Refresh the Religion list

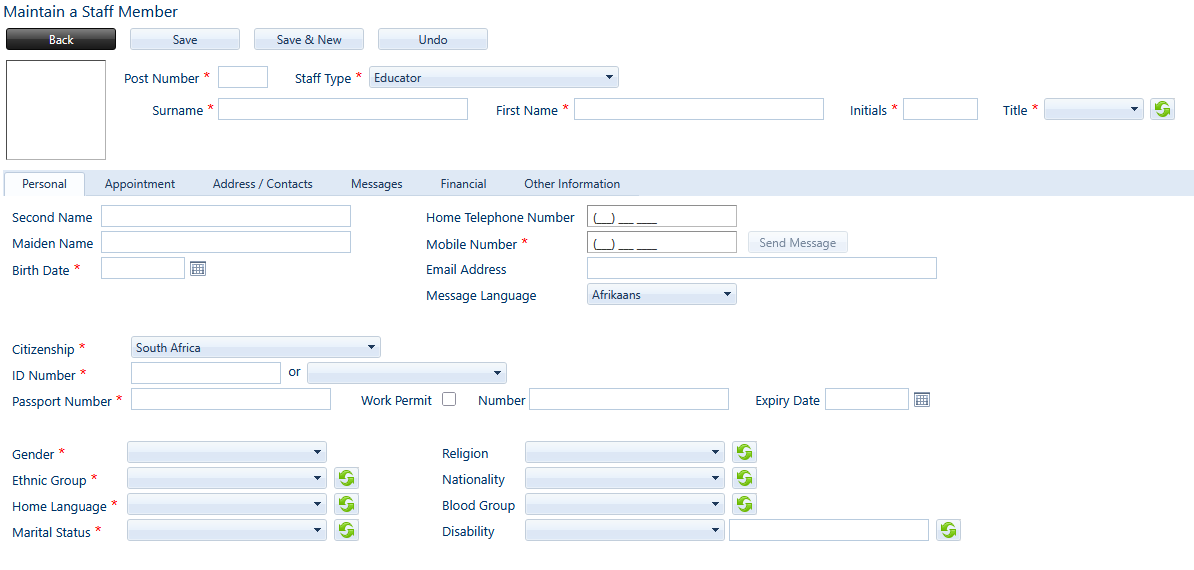click(745, 453)
